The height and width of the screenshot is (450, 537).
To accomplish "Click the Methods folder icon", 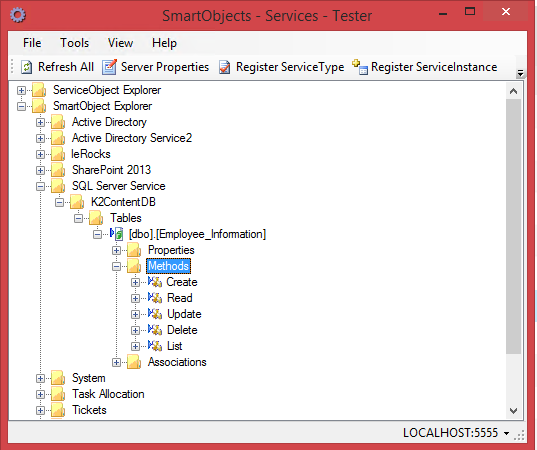I will 134,266.
